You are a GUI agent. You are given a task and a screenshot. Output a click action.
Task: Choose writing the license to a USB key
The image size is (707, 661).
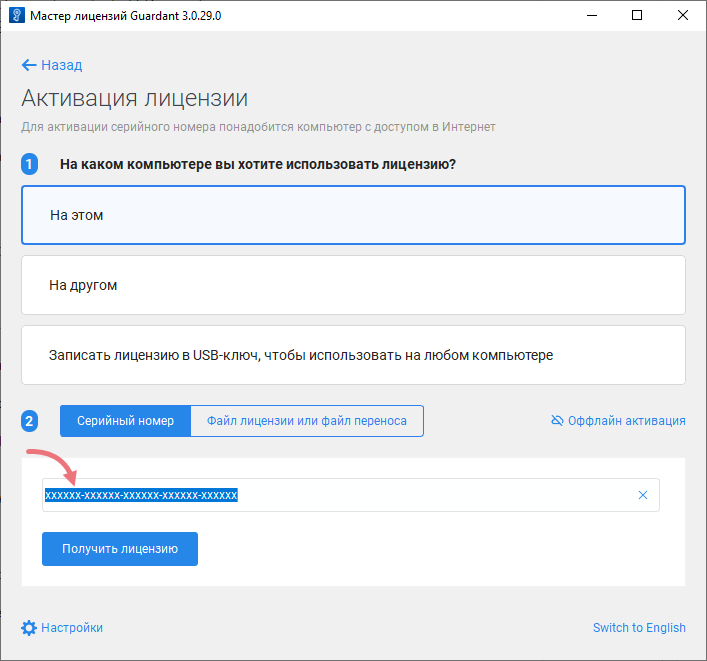point(354,355)
